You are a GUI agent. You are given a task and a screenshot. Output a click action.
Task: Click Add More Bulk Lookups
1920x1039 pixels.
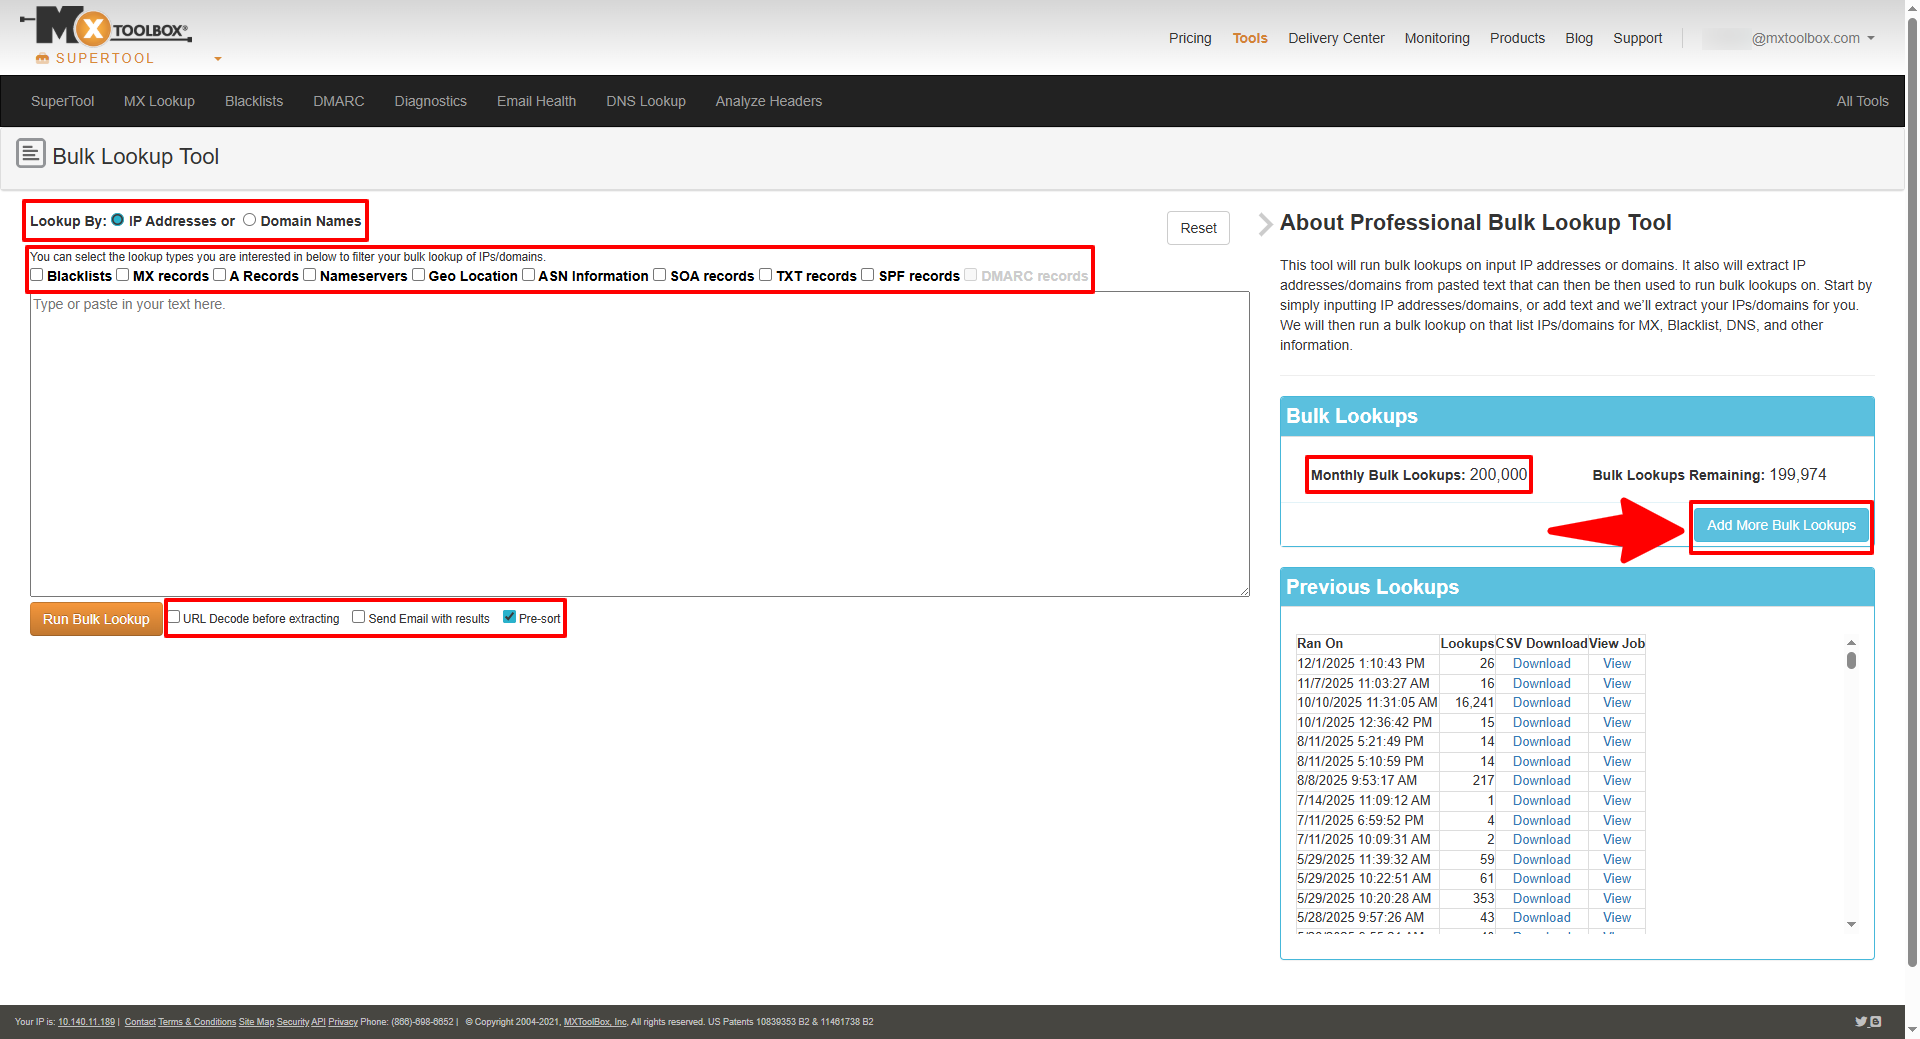tap(1781, 524)
